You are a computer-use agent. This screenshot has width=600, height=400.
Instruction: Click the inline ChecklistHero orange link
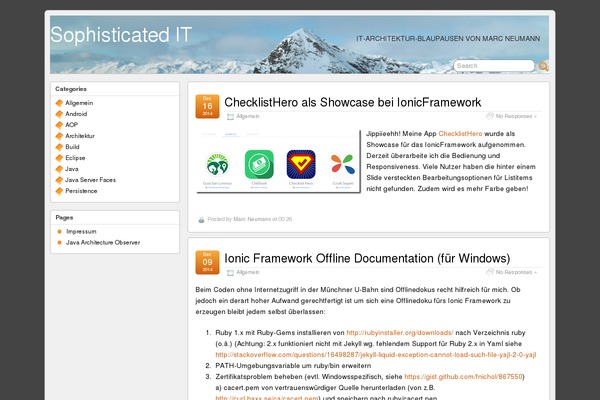pyautogui.click(x=460, y=134)
